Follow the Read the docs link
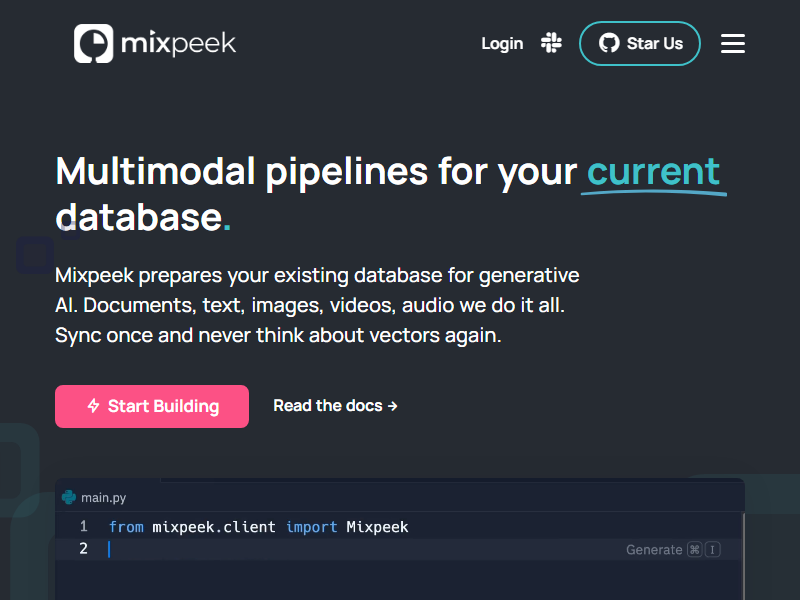The image size is (800, 600). (x=335, y=406)
